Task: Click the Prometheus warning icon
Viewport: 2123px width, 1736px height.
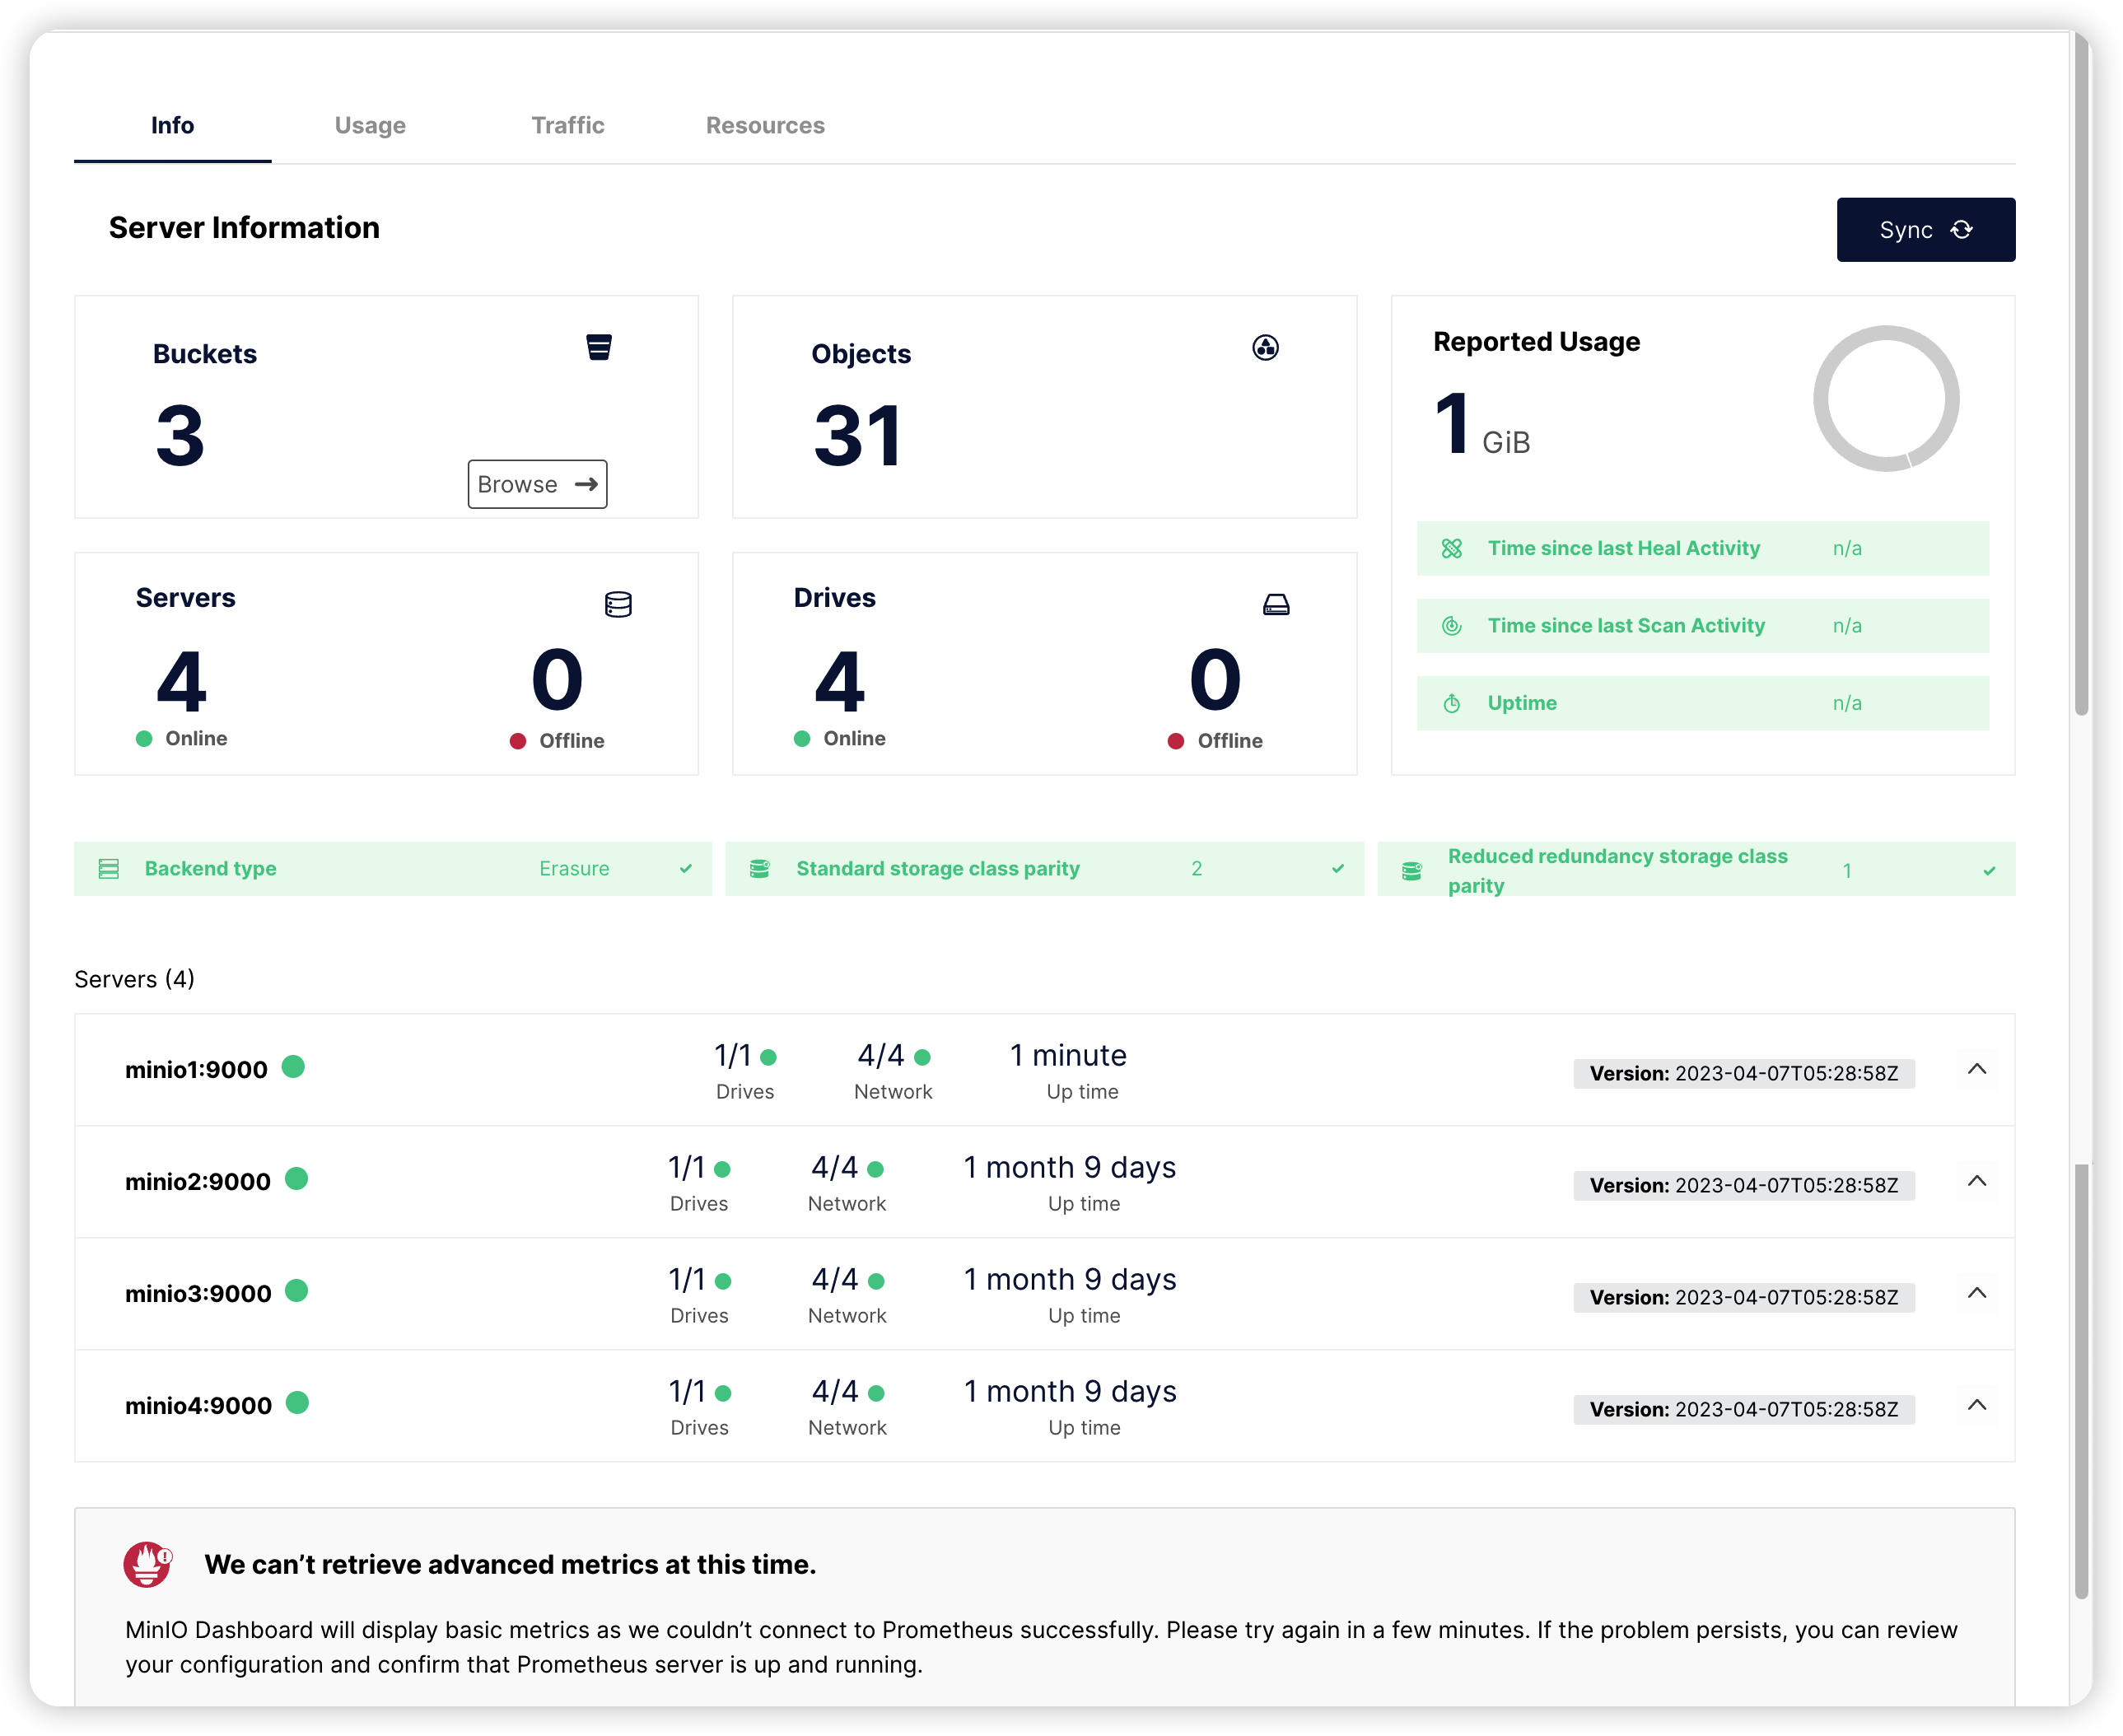Action: pyautogui.click(x=147, y=1564)
